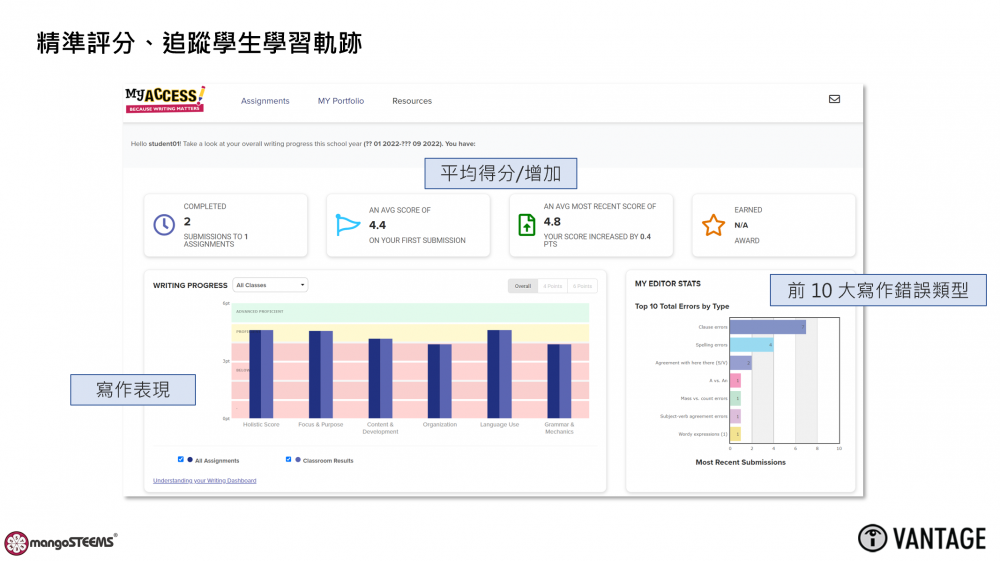
Task: Open the mail envelope icon
Action: click(834, 99)
